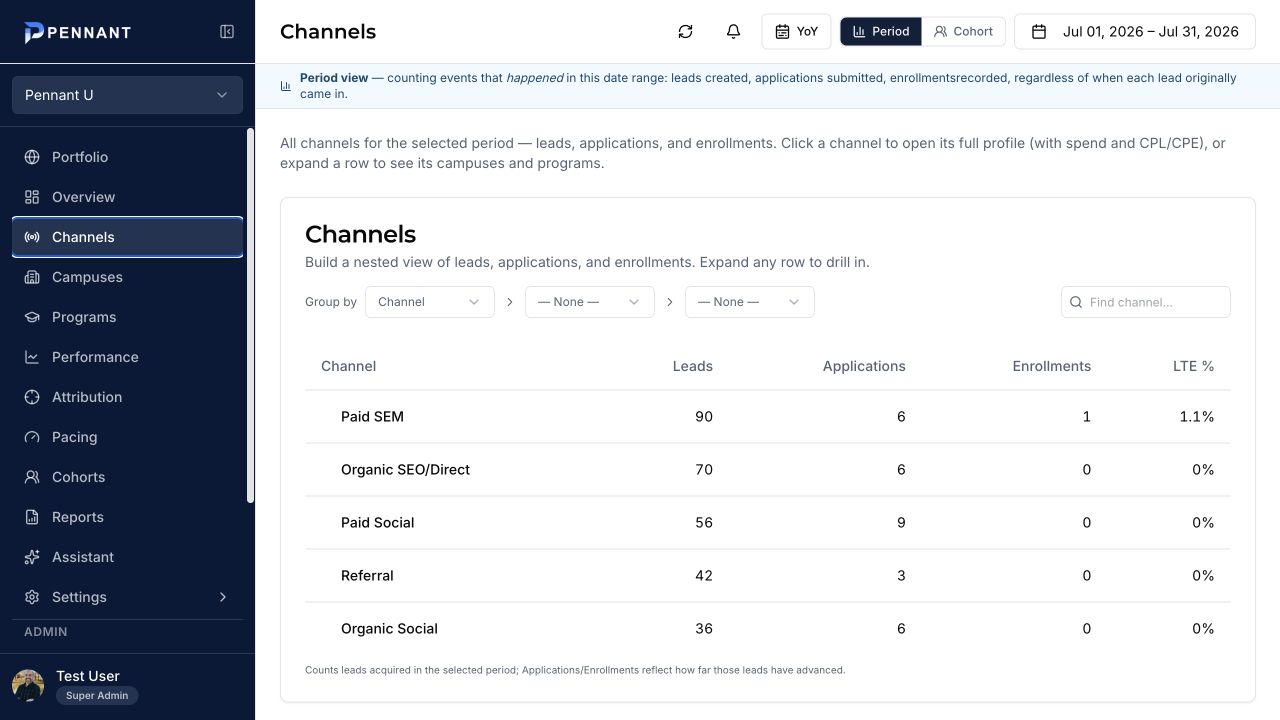
Task: Open the Assistant page
Action: point(127,557)
